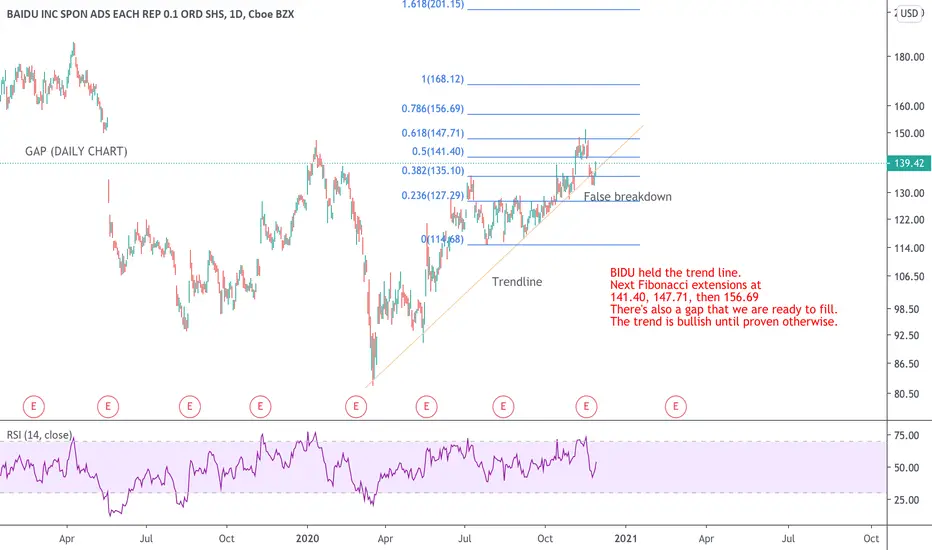Image resolution: width=932 pixels, height=550 pixels.
Task: Select the 0.5(141.40) Fibonacci label
Action: [438, 152]
